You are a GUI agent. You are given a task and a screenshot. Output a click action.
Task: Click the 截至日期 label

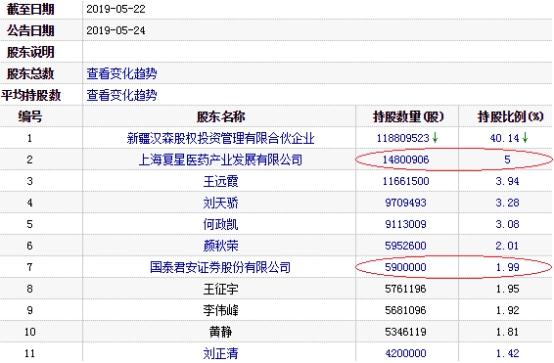(x=30, y=9)
